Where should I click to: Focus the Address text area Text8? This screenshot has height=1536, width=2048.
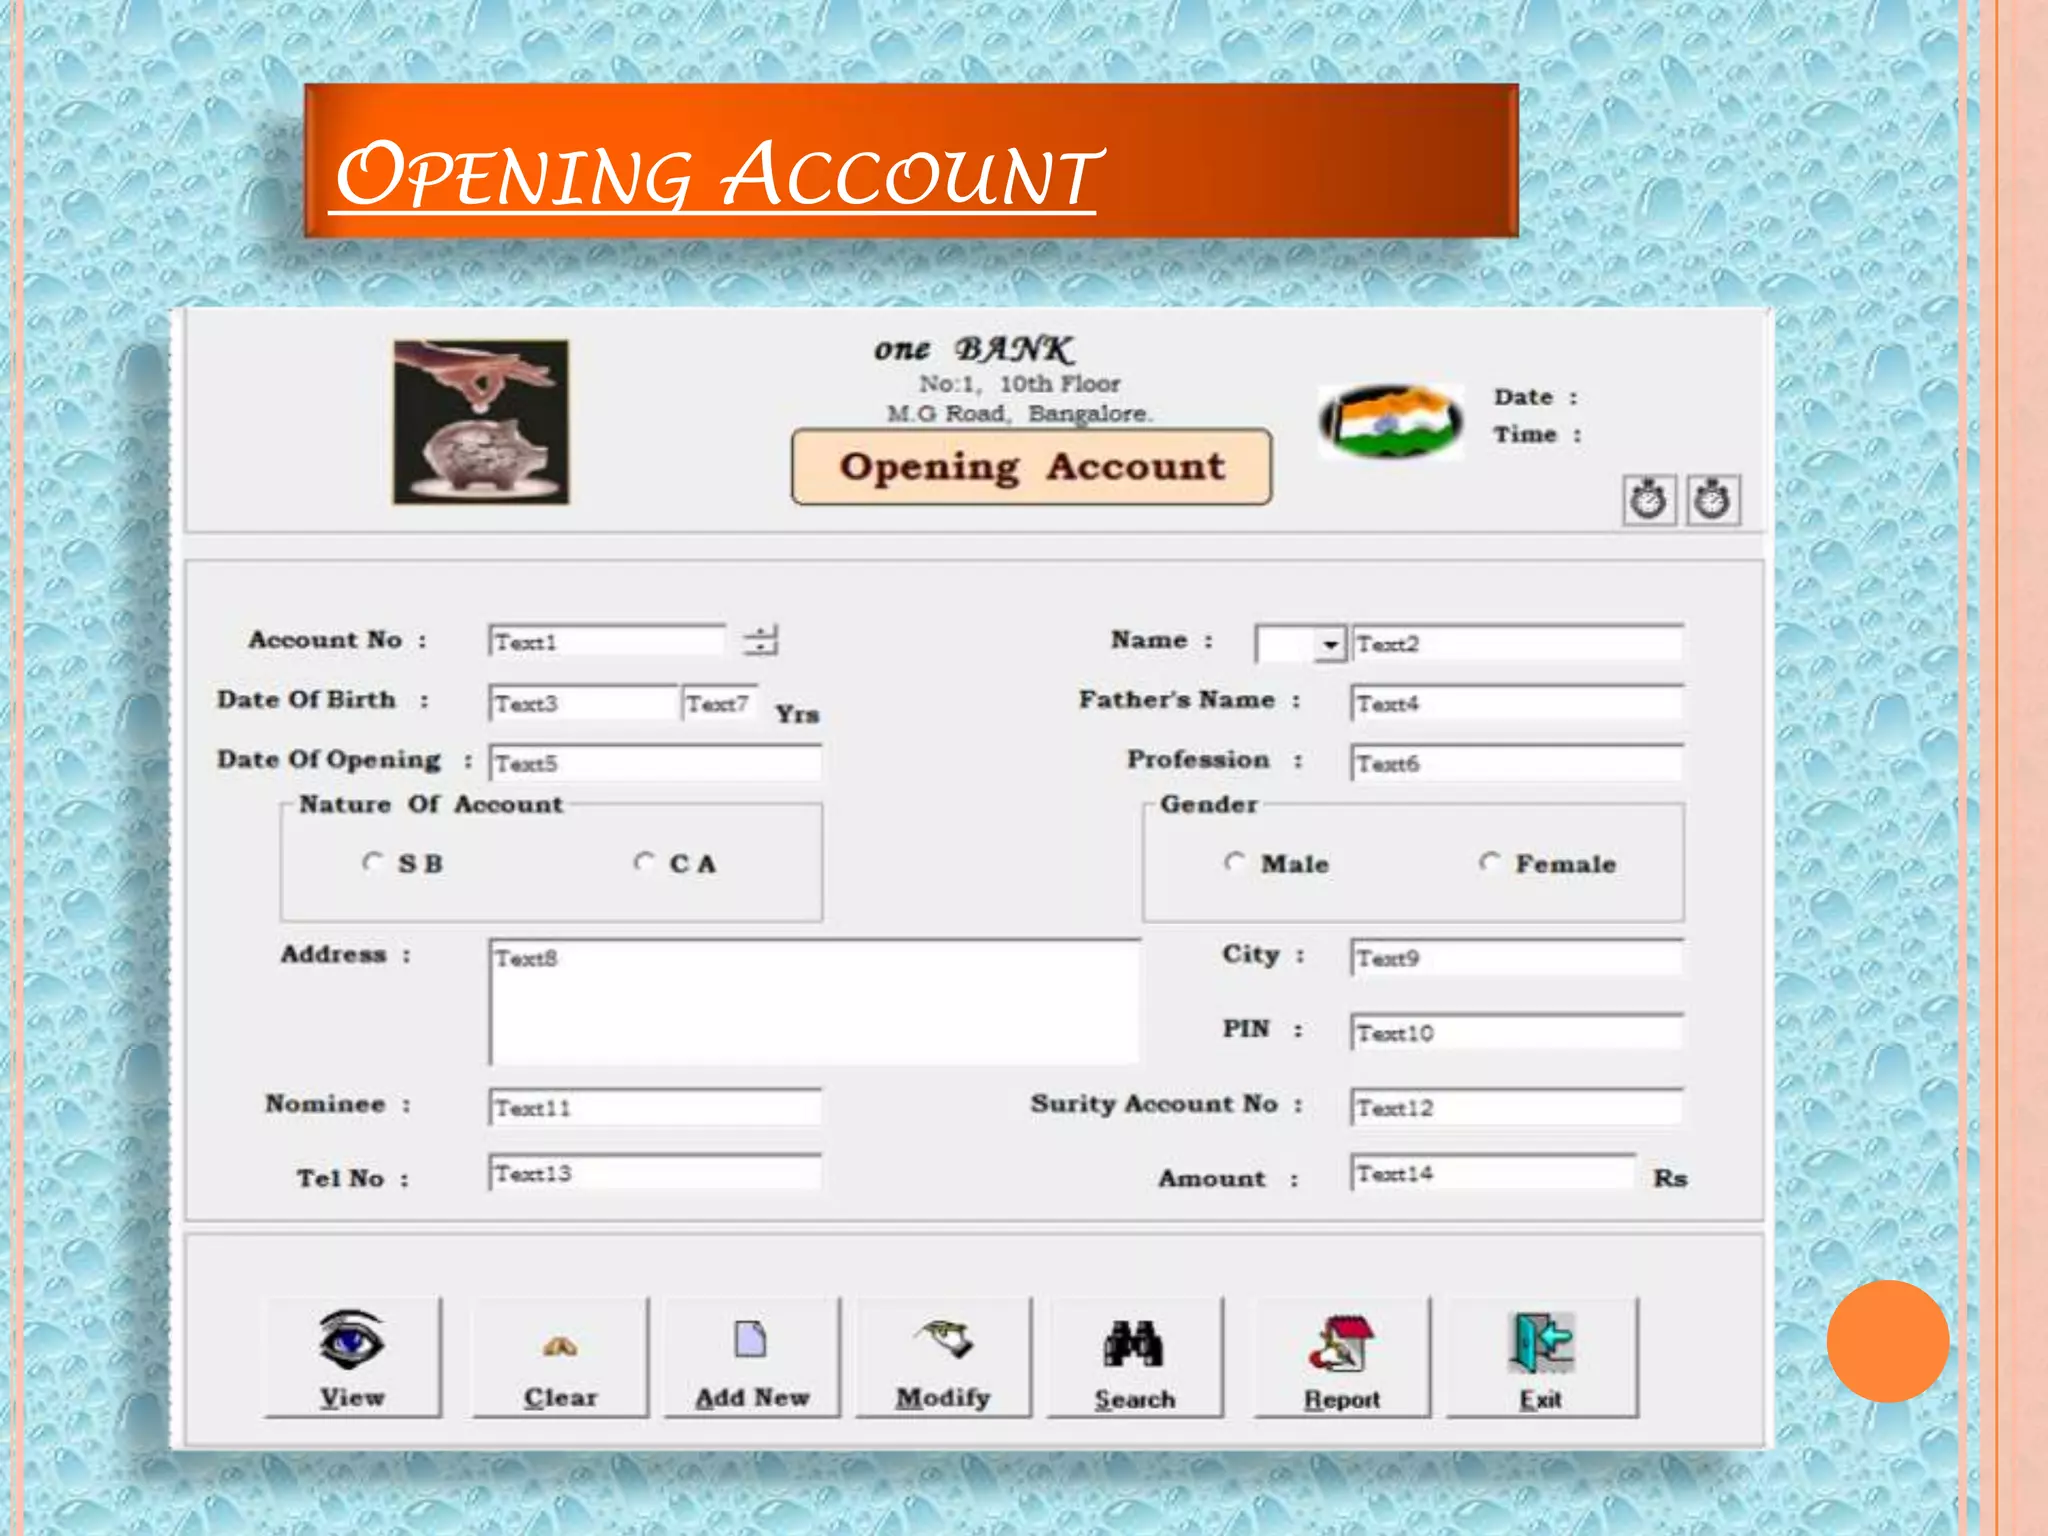point(815,1001)
